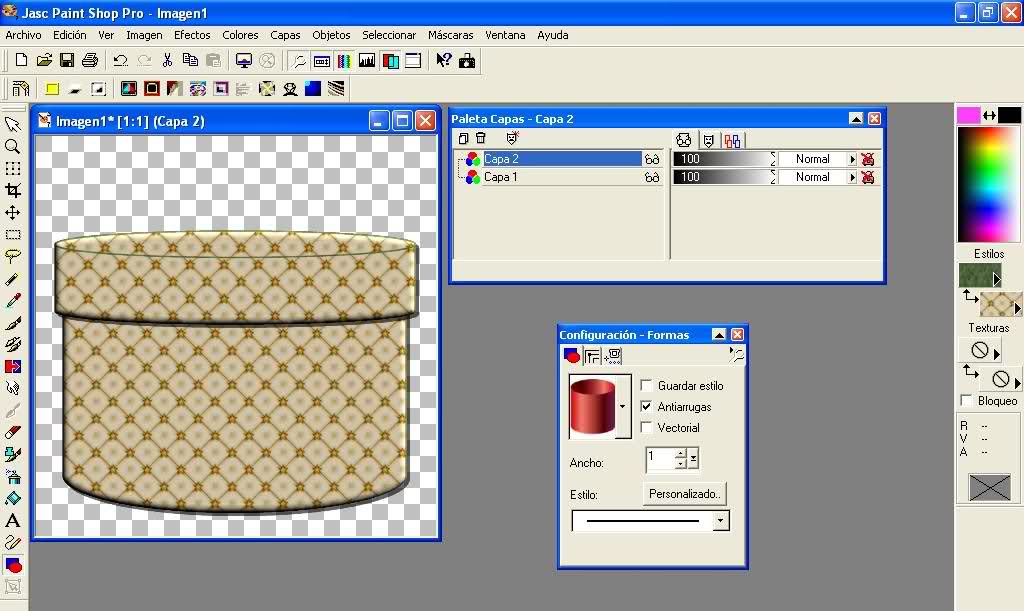Uncheck the Antiarrugas checkbox

click(x=647, y=406)
